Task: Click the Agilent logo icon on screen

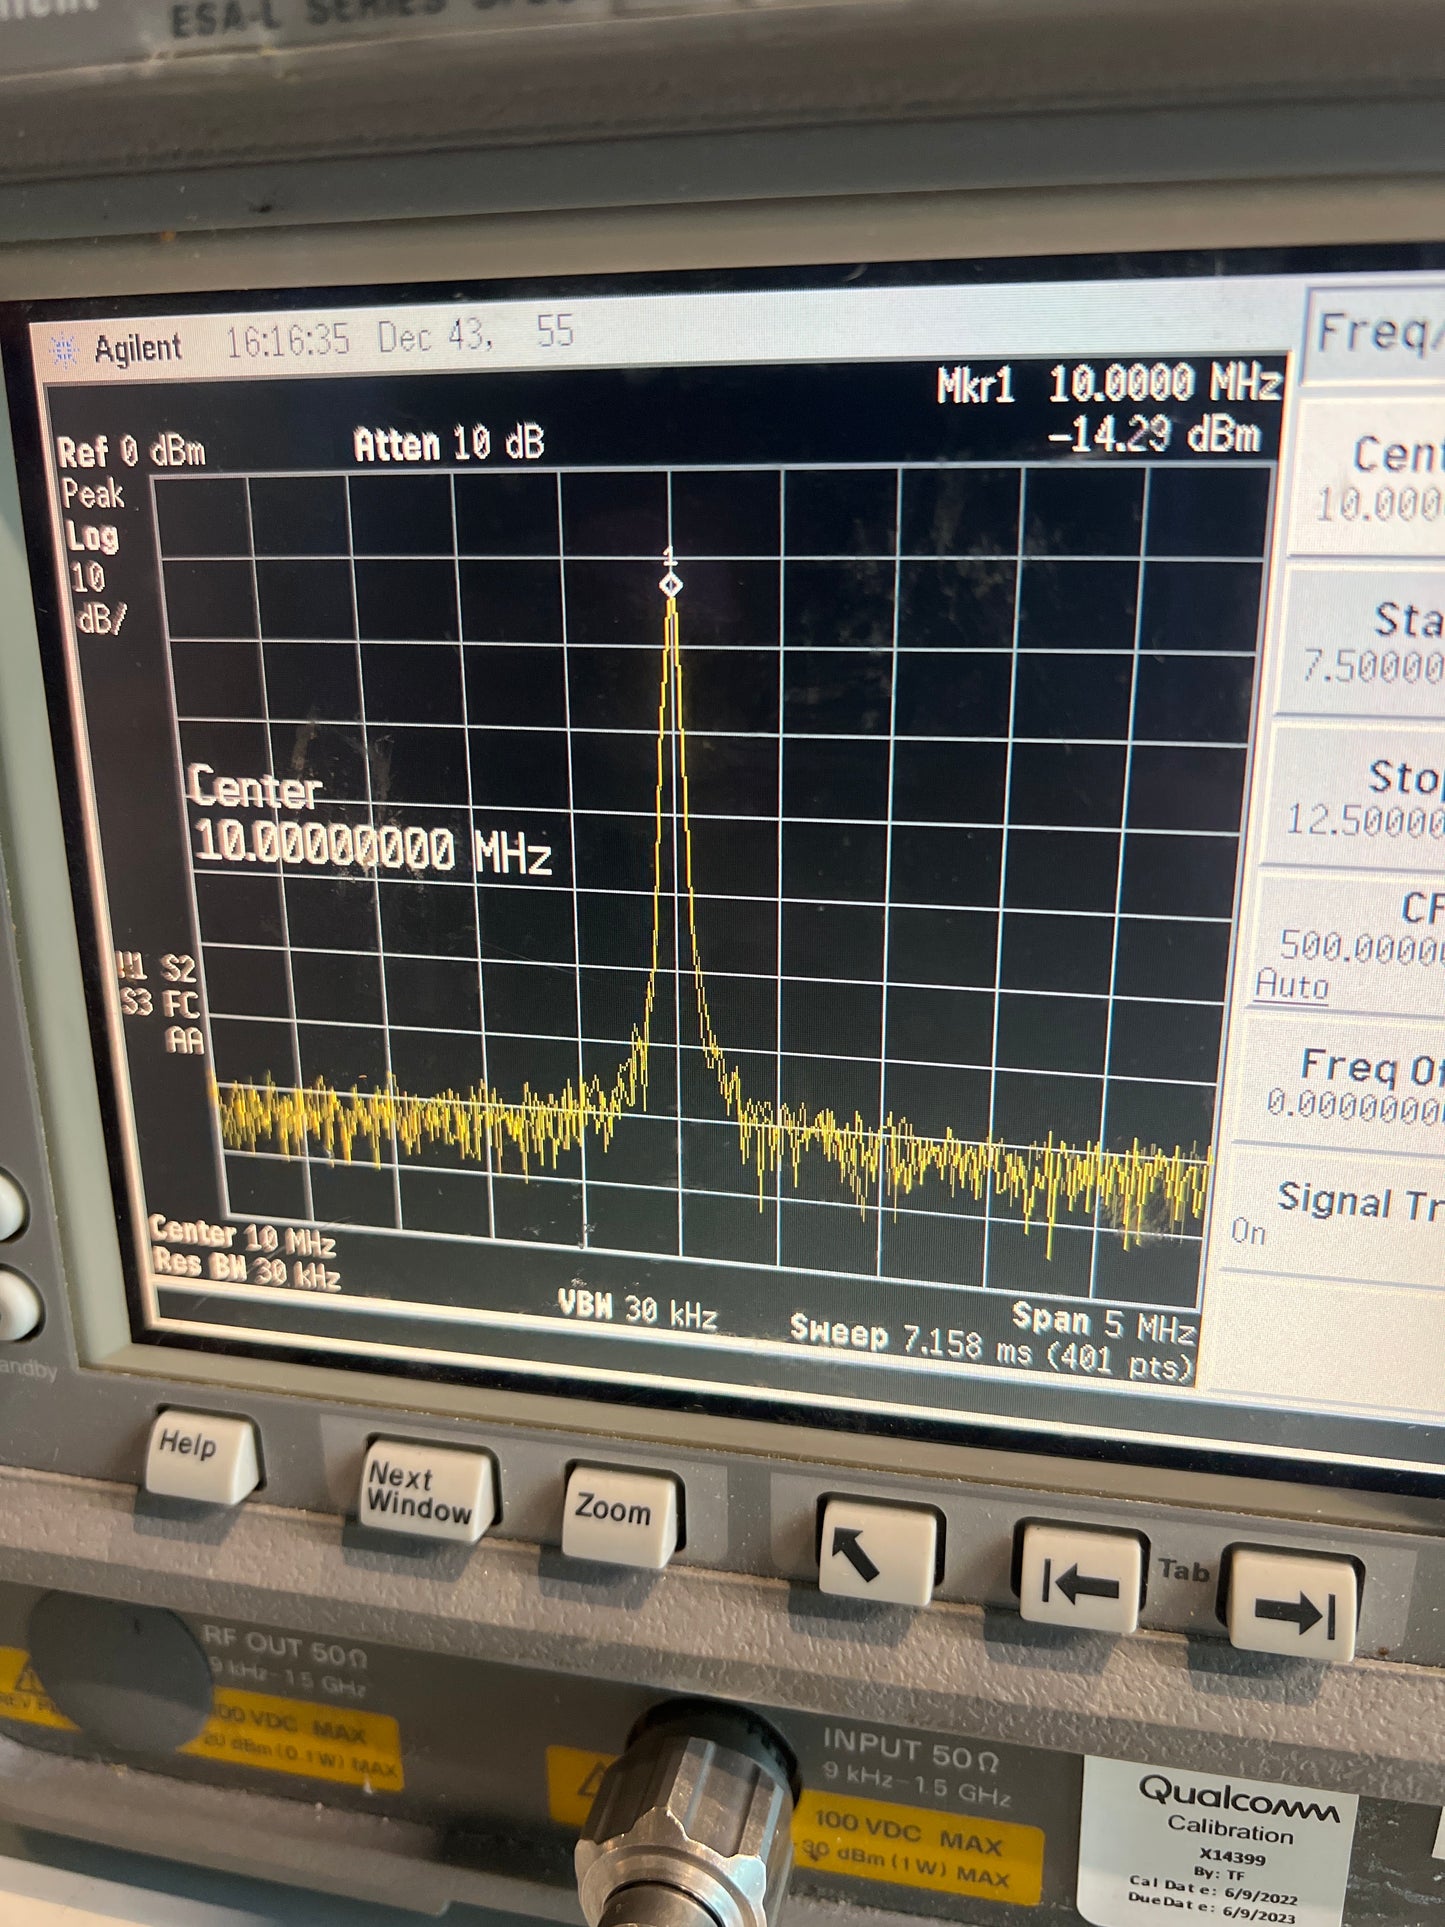Action: click(x=64, y=350)
